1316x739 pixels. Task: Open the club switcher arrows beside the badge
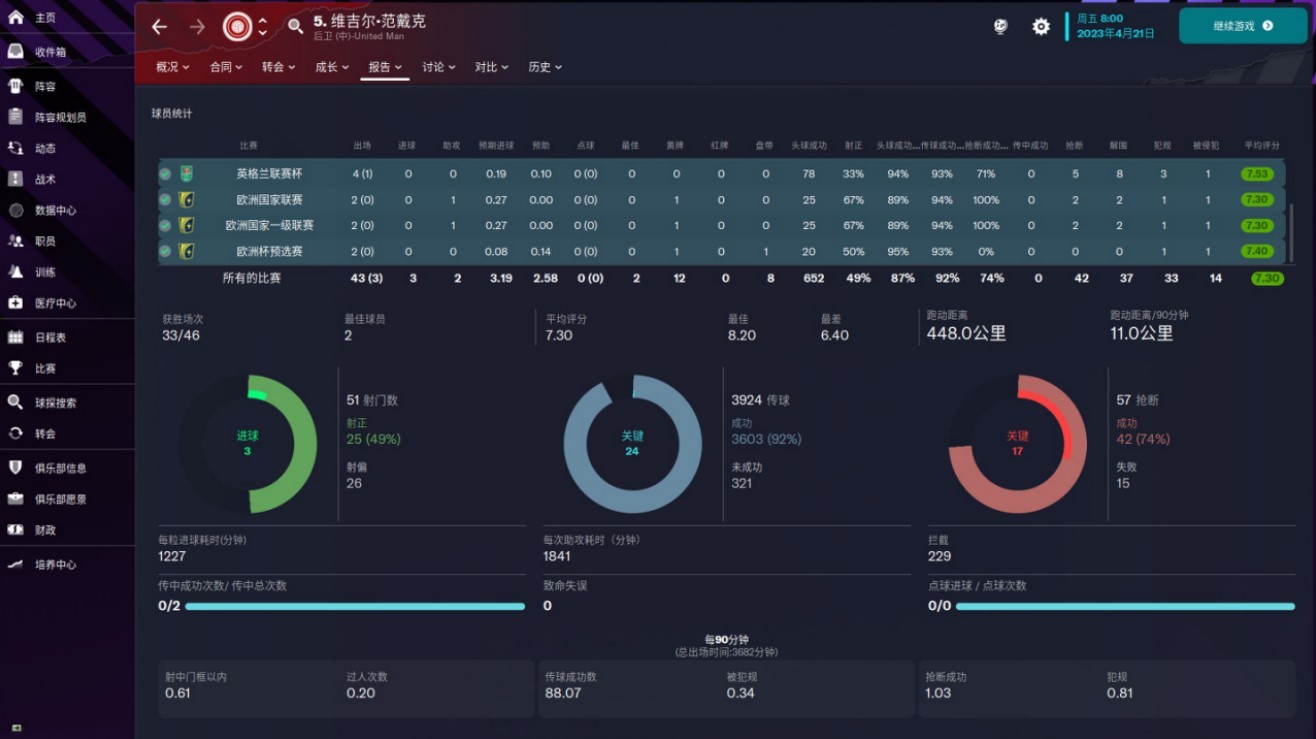(262, 27)
